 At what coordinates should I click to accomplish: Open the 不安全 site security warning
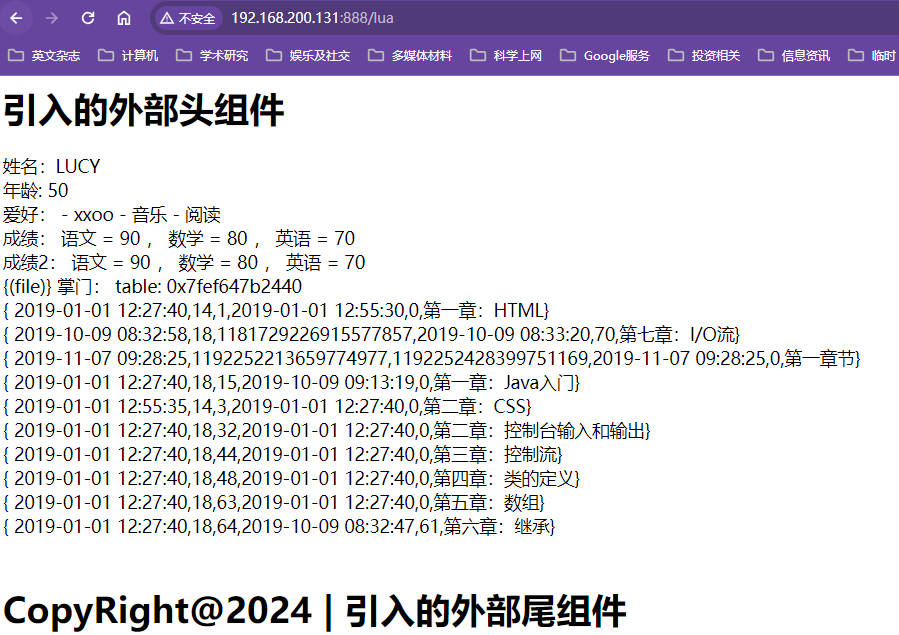(x=187, y=18)
